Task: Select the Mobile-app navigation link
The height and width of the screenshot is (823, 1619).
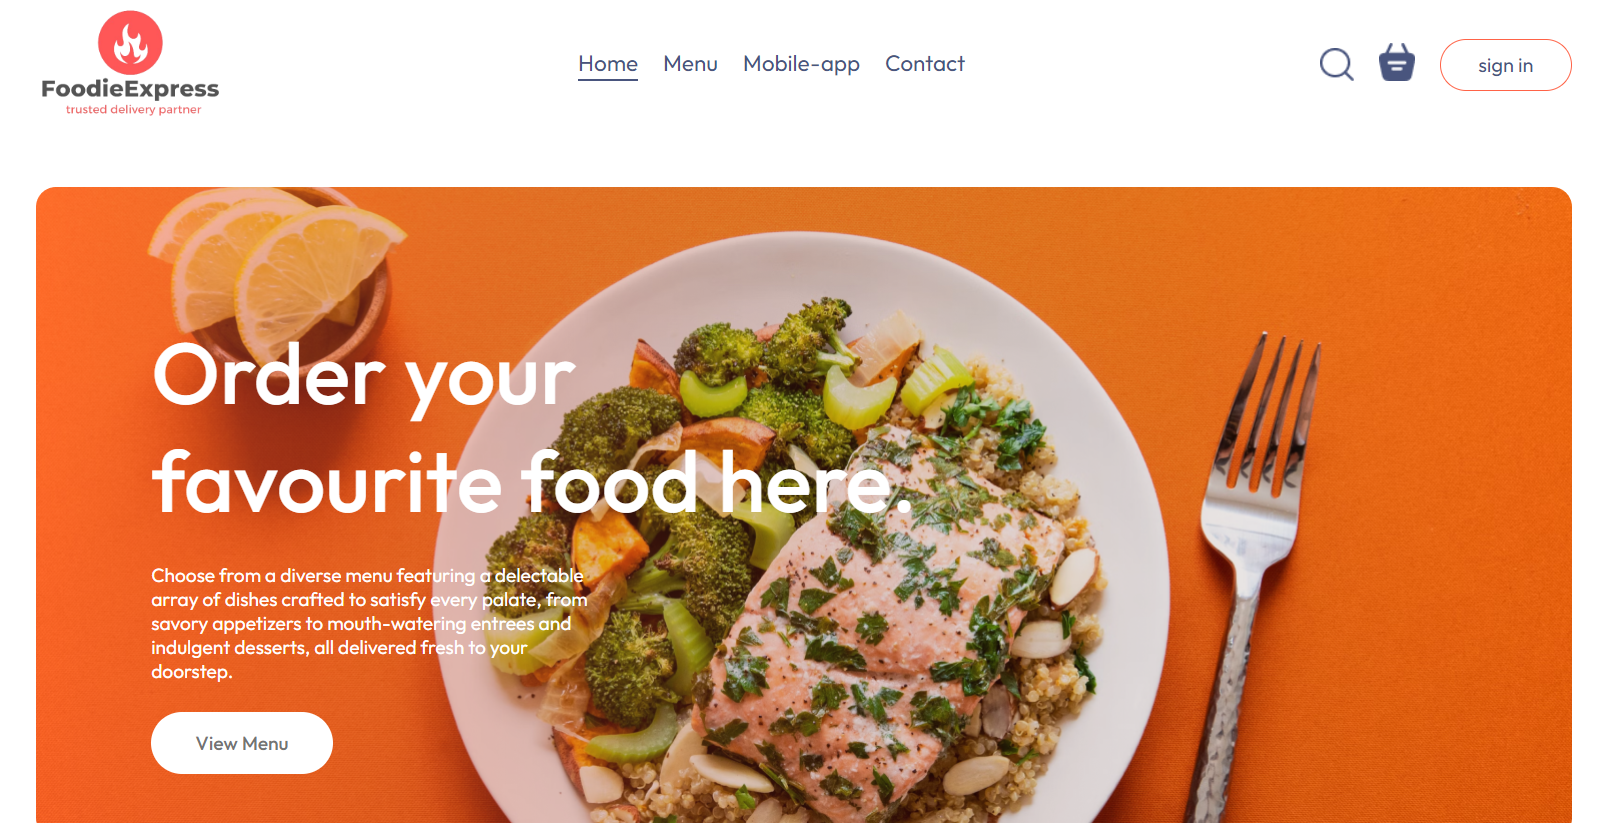Action: tap(801, 64)
